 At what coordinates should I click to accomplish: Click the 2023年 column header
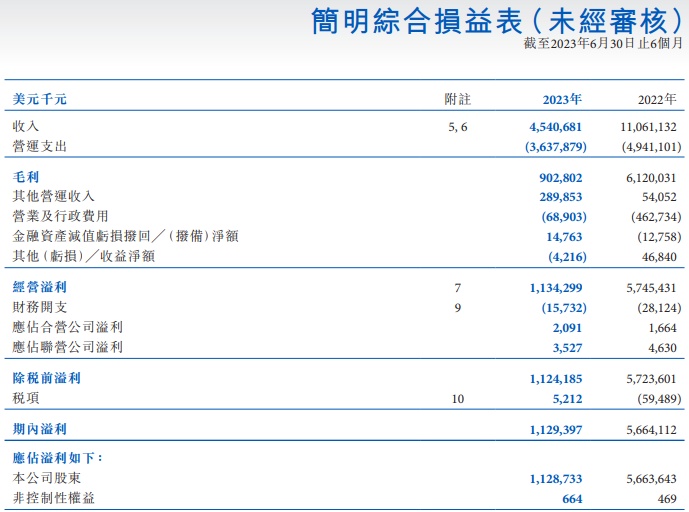562,99
